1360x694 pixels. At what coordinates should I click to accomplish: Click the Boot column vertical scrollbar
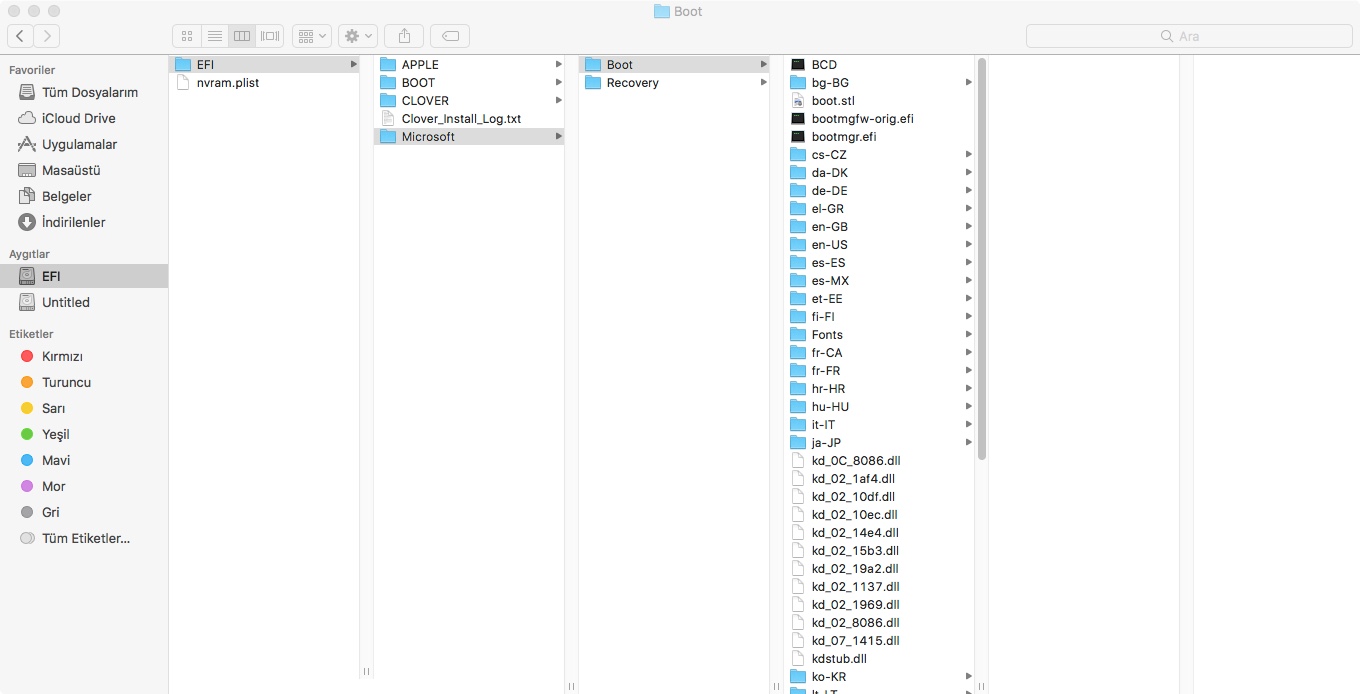tap(981, 258)
